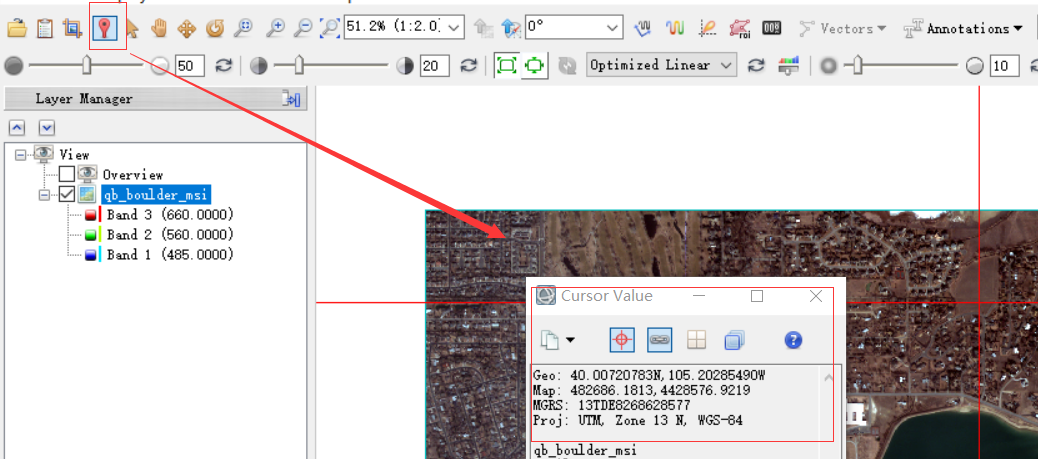
Task: Collapse the Layer Manager panel icon
Action: coord(291,99)
